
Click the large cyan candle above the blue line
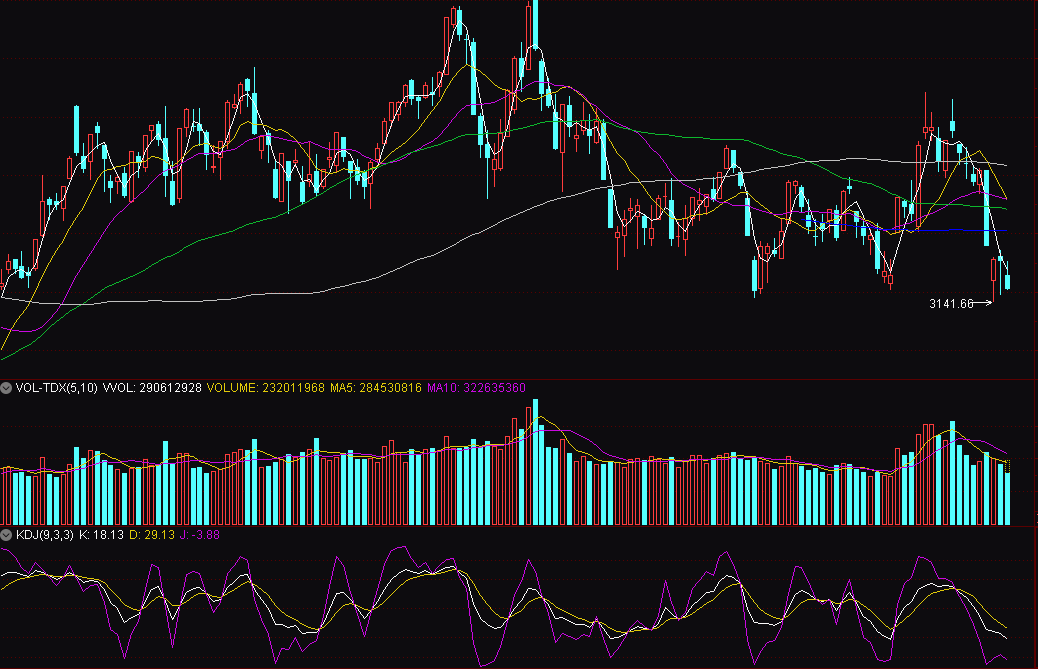tap(986, 200)
